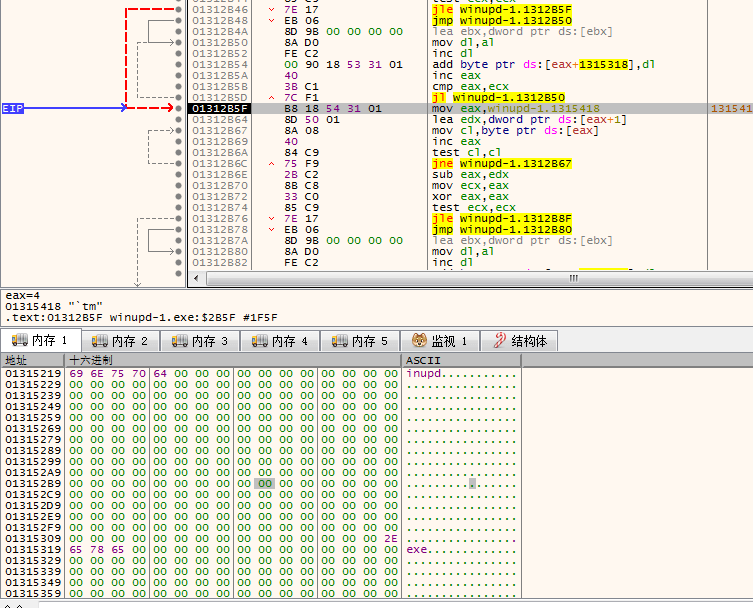
Task: Click the disassembly horizontal scrollbar thumb
Action: click(x=479, y=278)
